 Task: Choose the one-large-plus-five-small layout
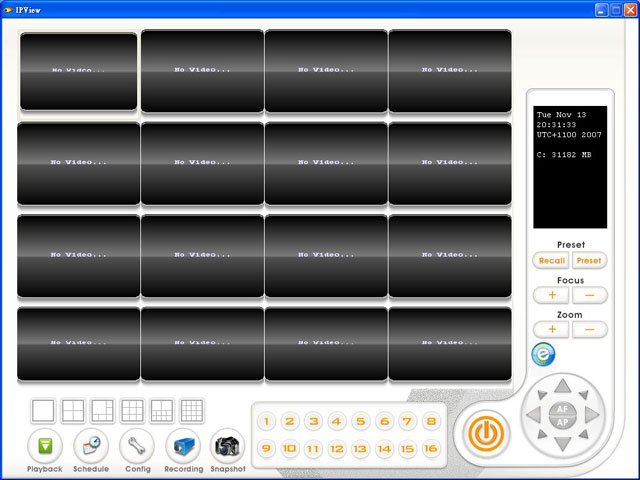(102, 411)
